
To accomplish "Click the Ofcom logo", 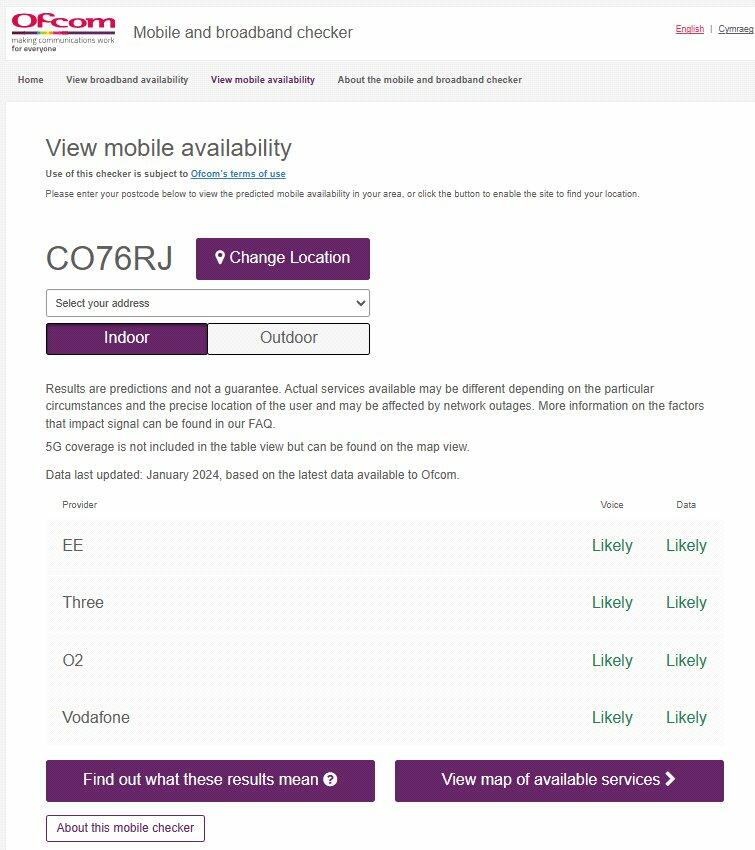I will click(63, 32).
